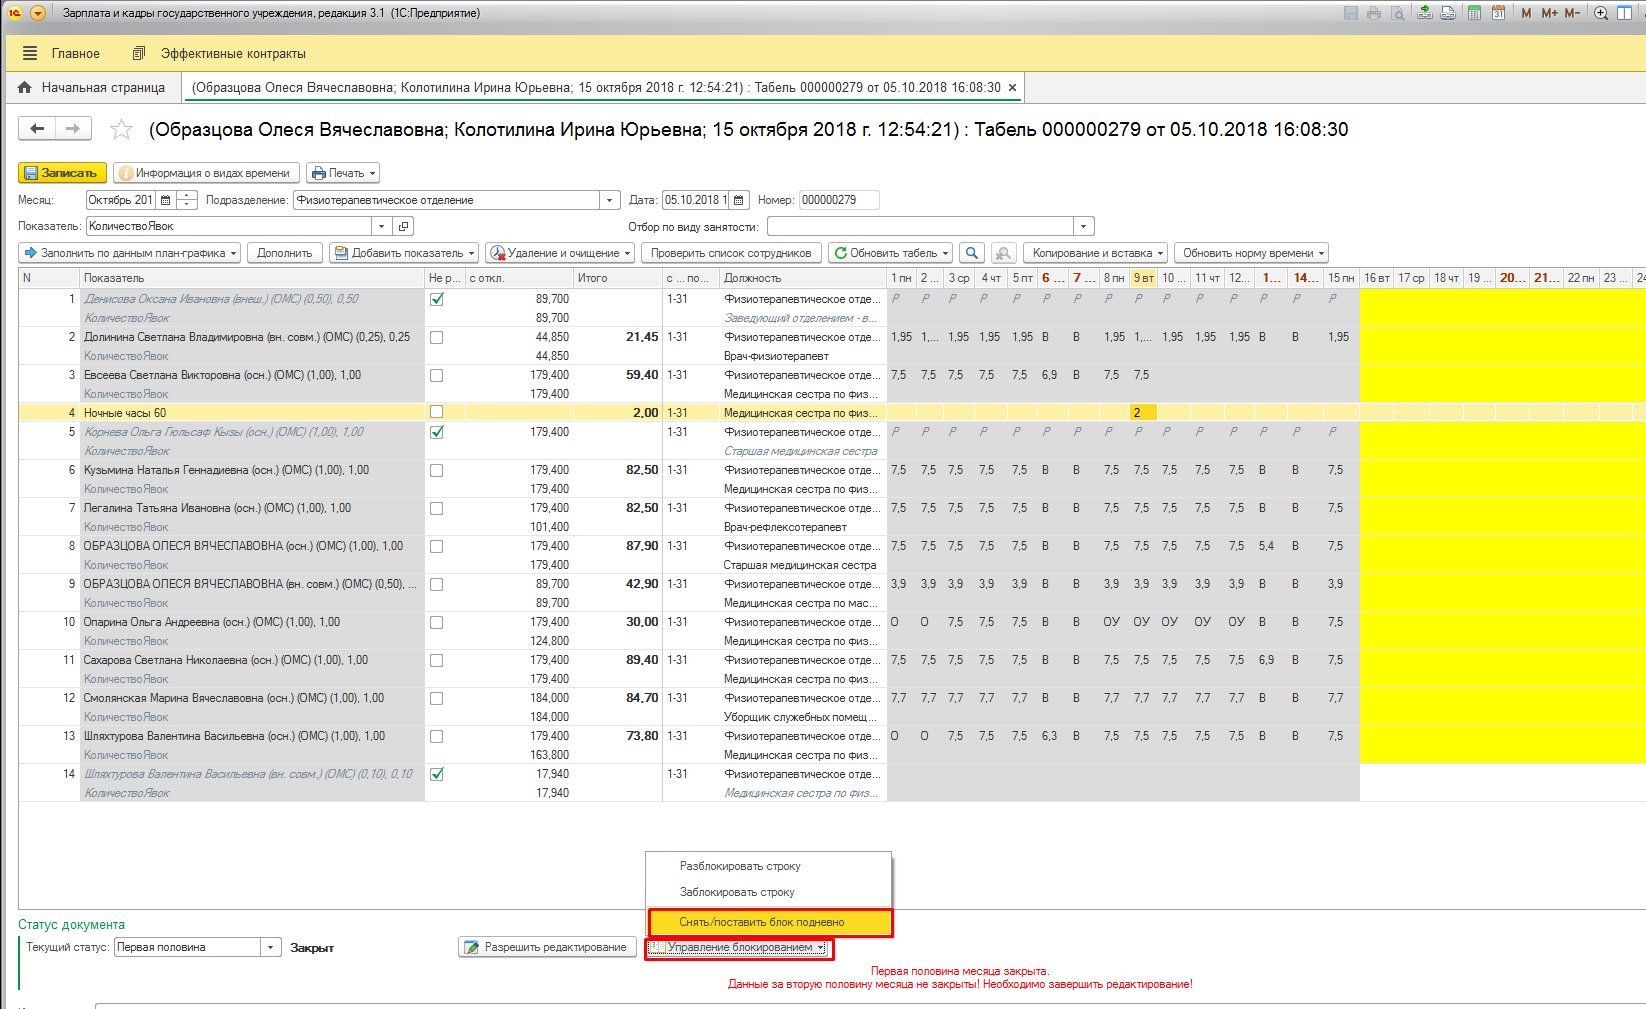1646x1009 pixels.
Task: Expand the Подразделение dropdown list
Action: pyautogui.click(x=610, y=200)
